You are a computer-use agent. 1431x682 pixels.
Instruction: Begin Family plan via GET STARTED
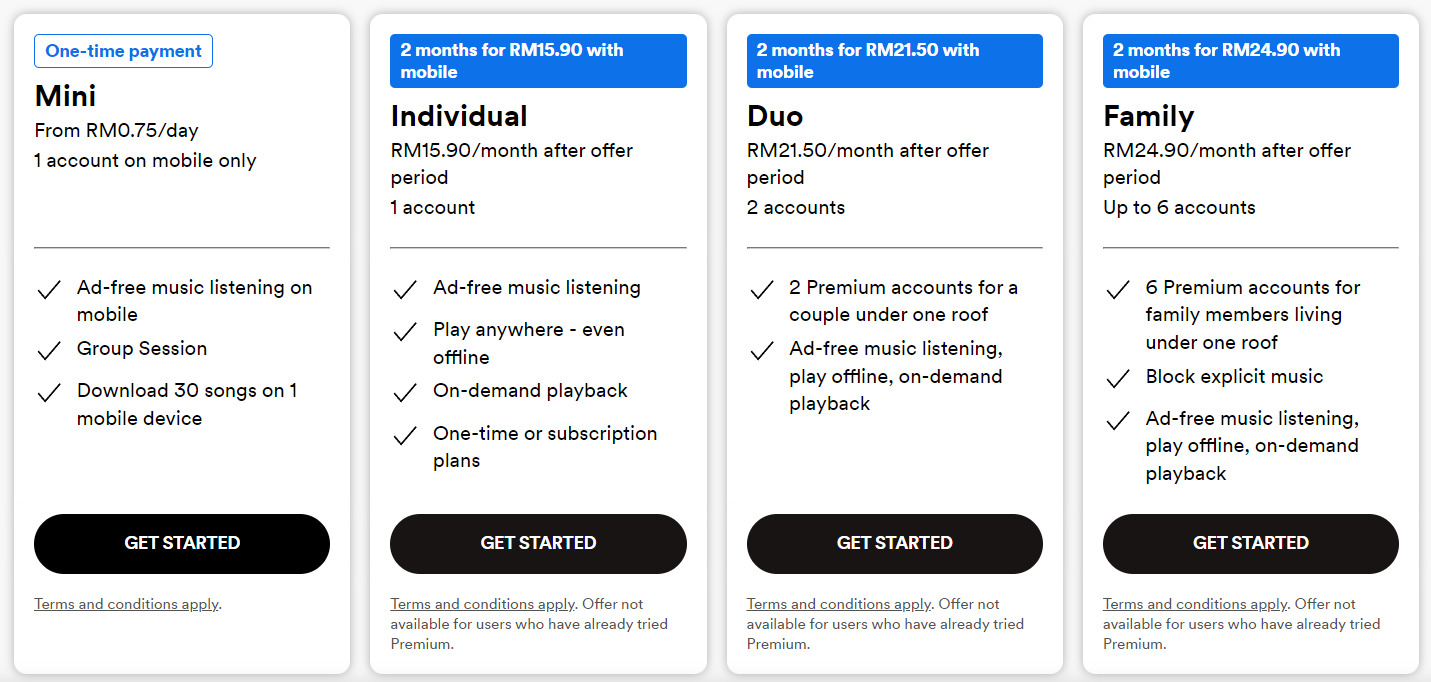coord(1251,544)
